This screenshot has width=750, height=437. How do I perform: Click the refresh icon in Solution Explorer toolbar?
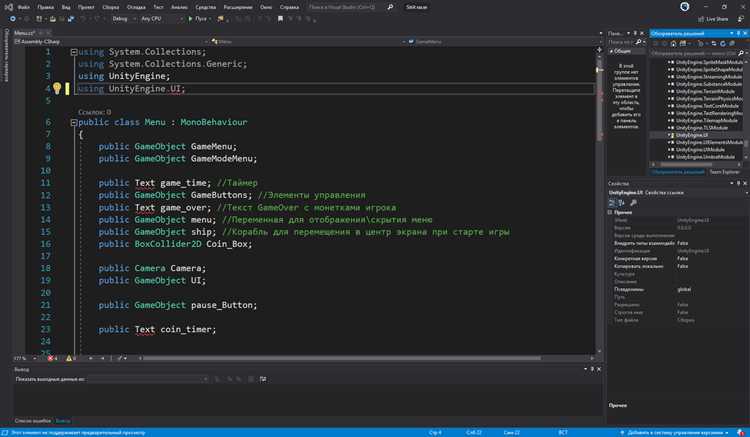click(723, 44)
